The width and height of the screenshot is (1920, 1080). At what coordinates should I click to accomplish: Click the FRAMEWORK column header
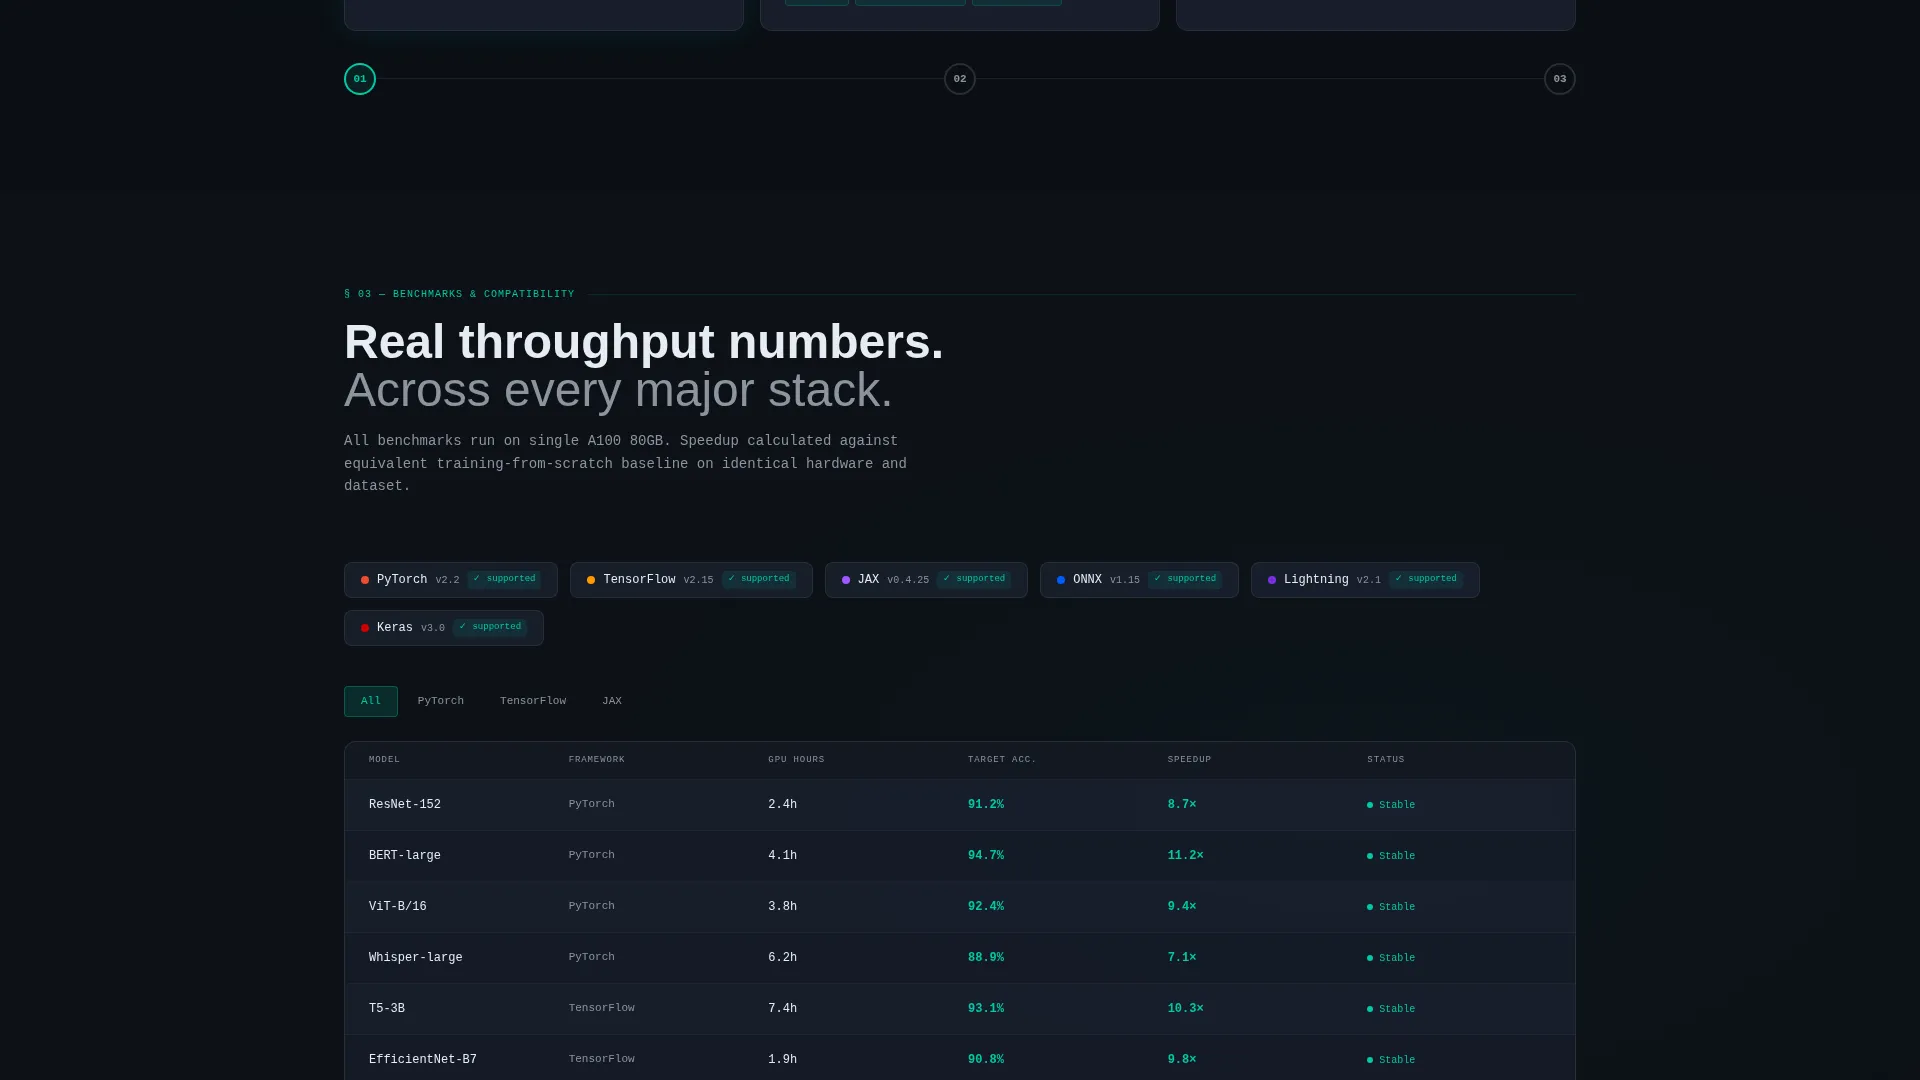[597, 760]
